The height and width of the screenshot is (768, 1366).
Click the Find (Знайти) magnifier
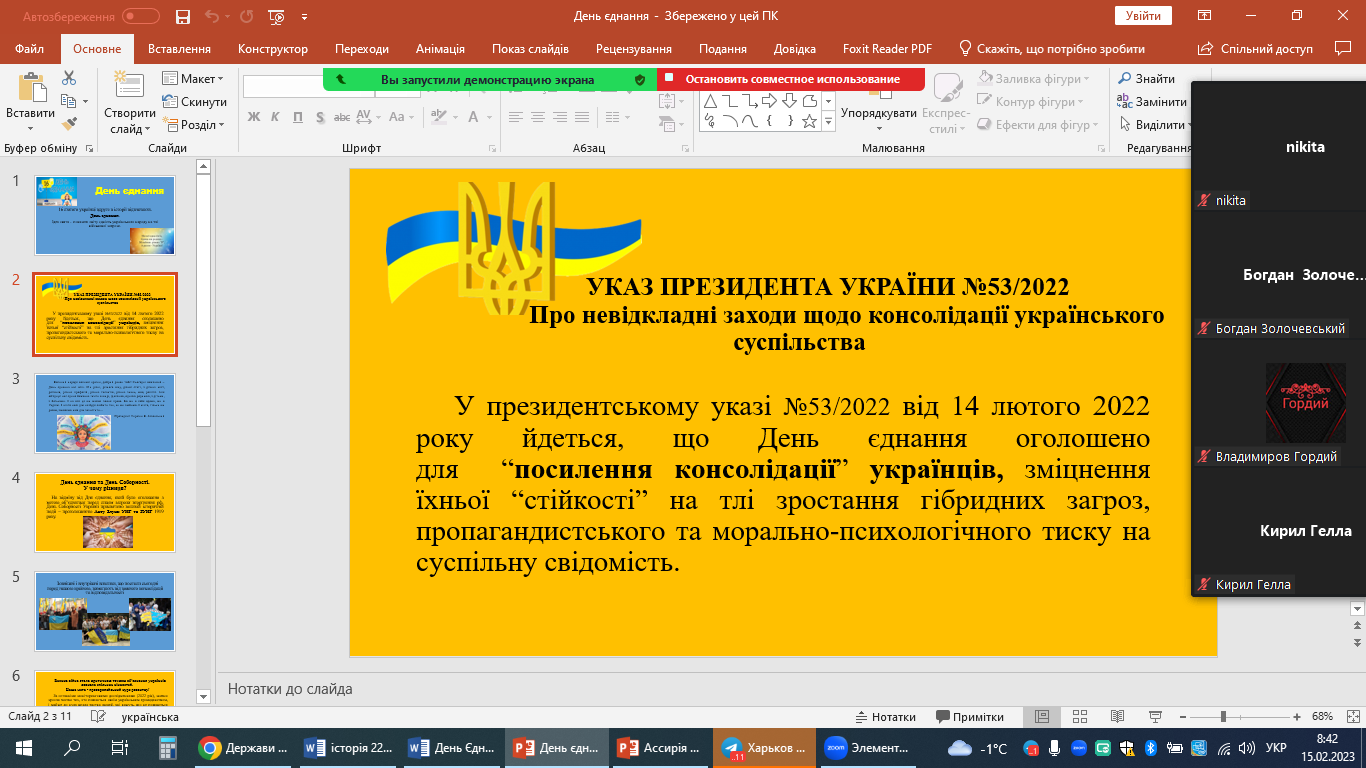point(1146,79)
